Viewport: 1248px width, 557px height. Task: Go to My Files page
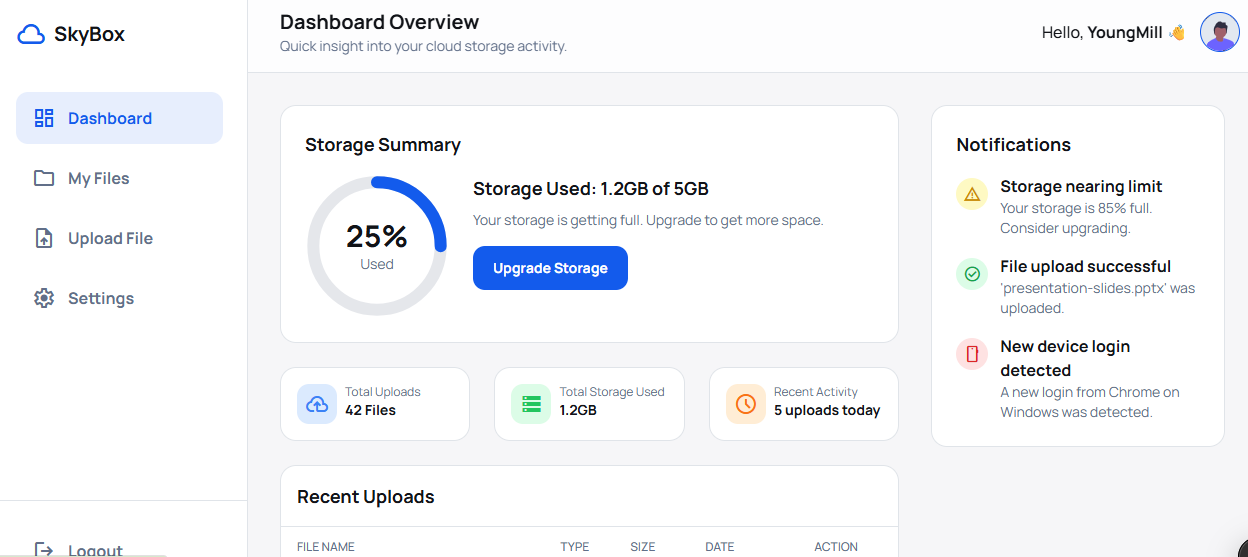tap(98, 178)
